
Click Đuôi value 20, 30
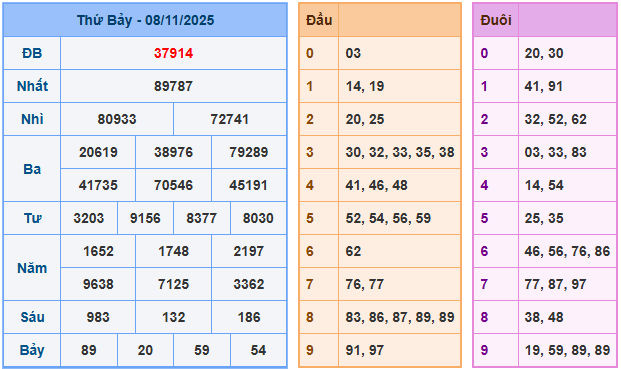[x=544, y=53]
